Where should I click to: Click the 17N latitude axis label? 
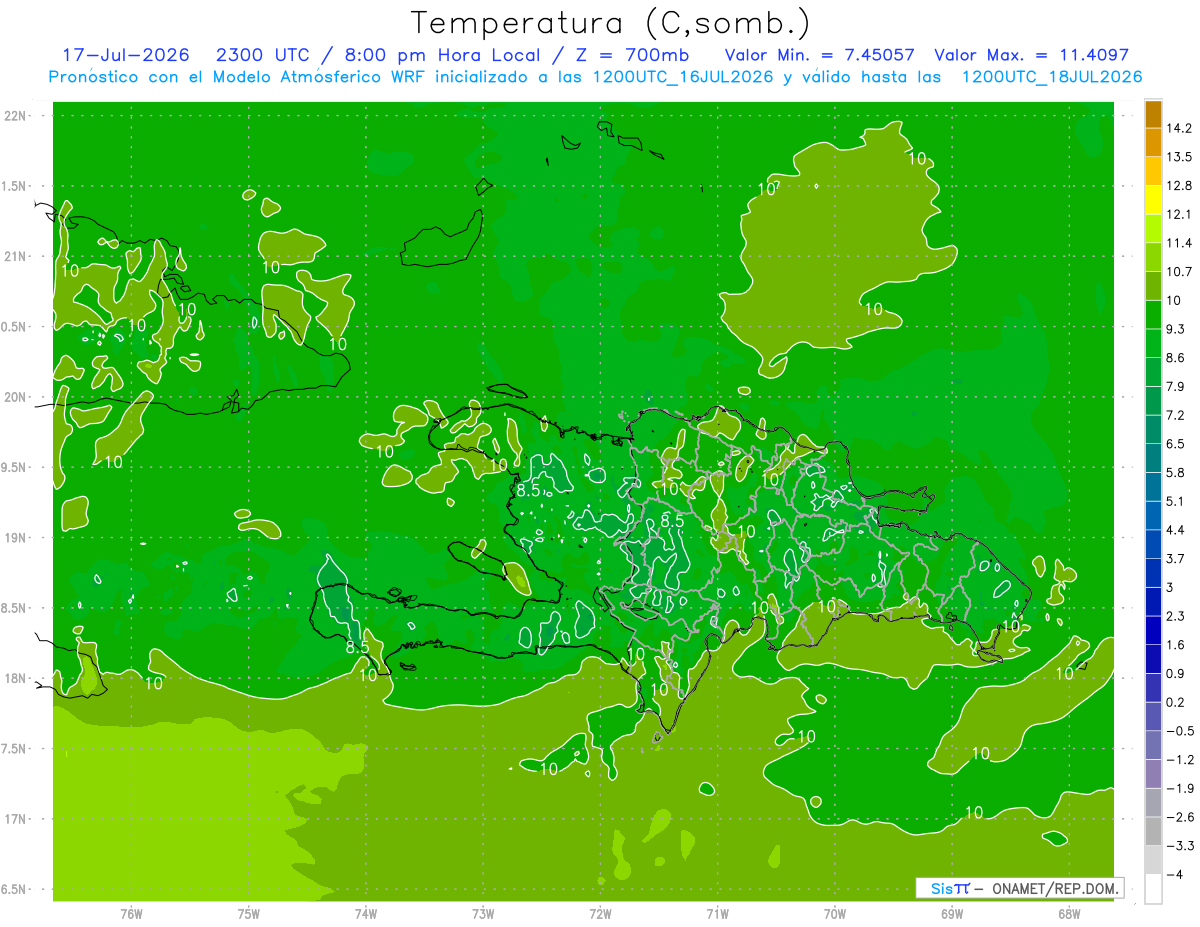[x=17, y=819]
